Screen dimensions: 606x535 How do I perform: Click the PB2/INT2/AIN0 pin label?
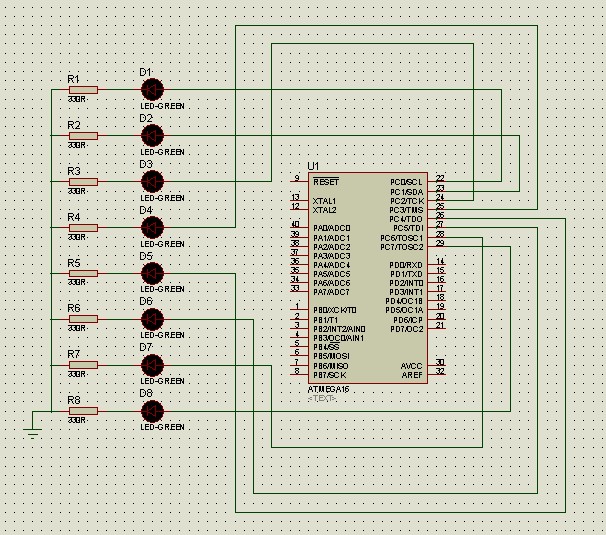click(339, 329)
